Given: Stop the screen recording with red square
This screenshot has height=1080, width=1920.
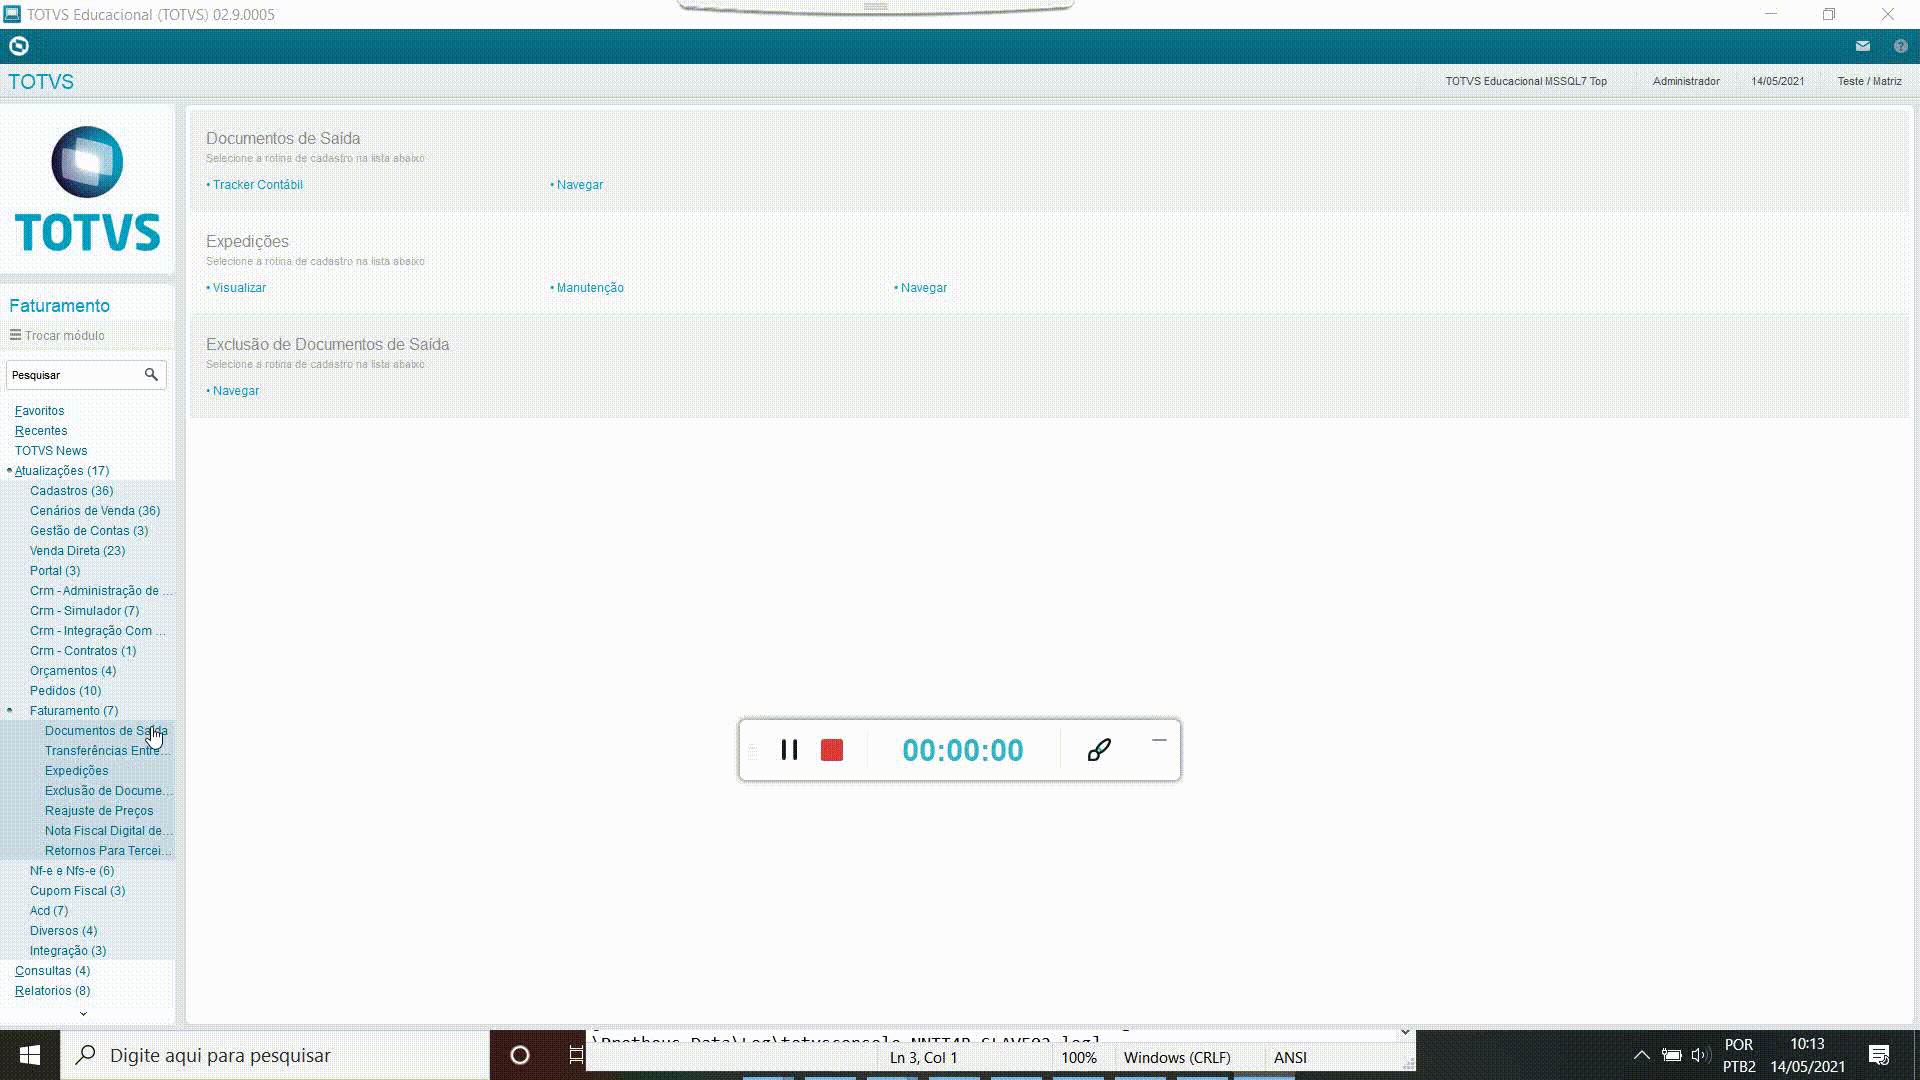Looking at the screenshot, I should [832, 750].
